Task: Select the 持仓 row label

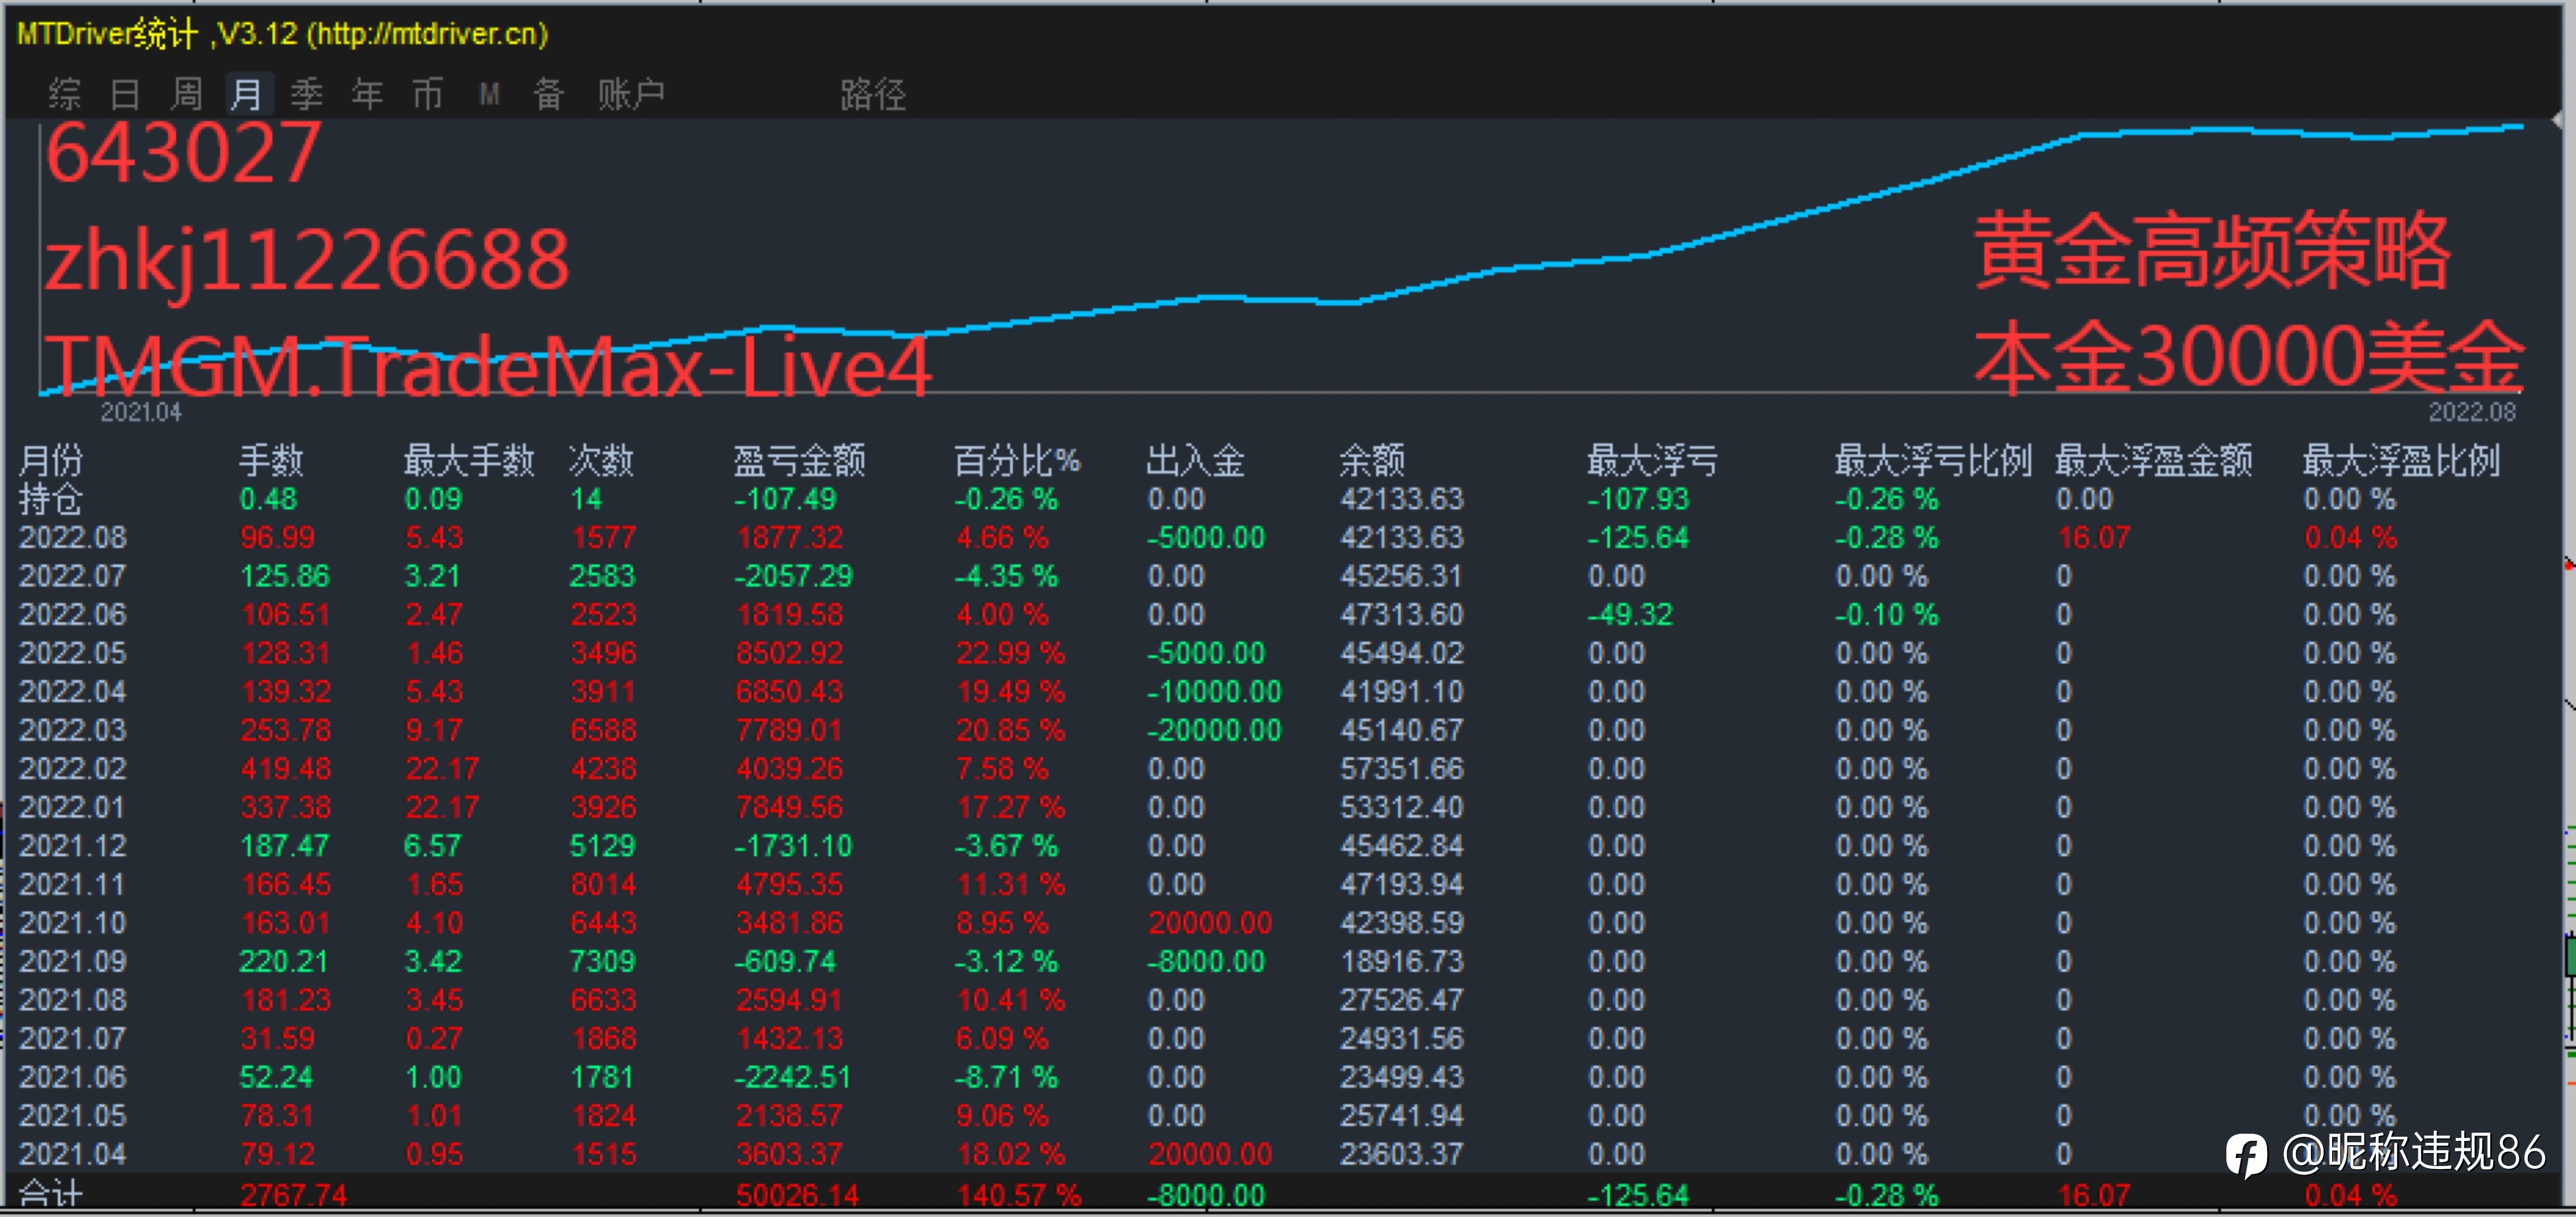Action: (x=51, y=499)
